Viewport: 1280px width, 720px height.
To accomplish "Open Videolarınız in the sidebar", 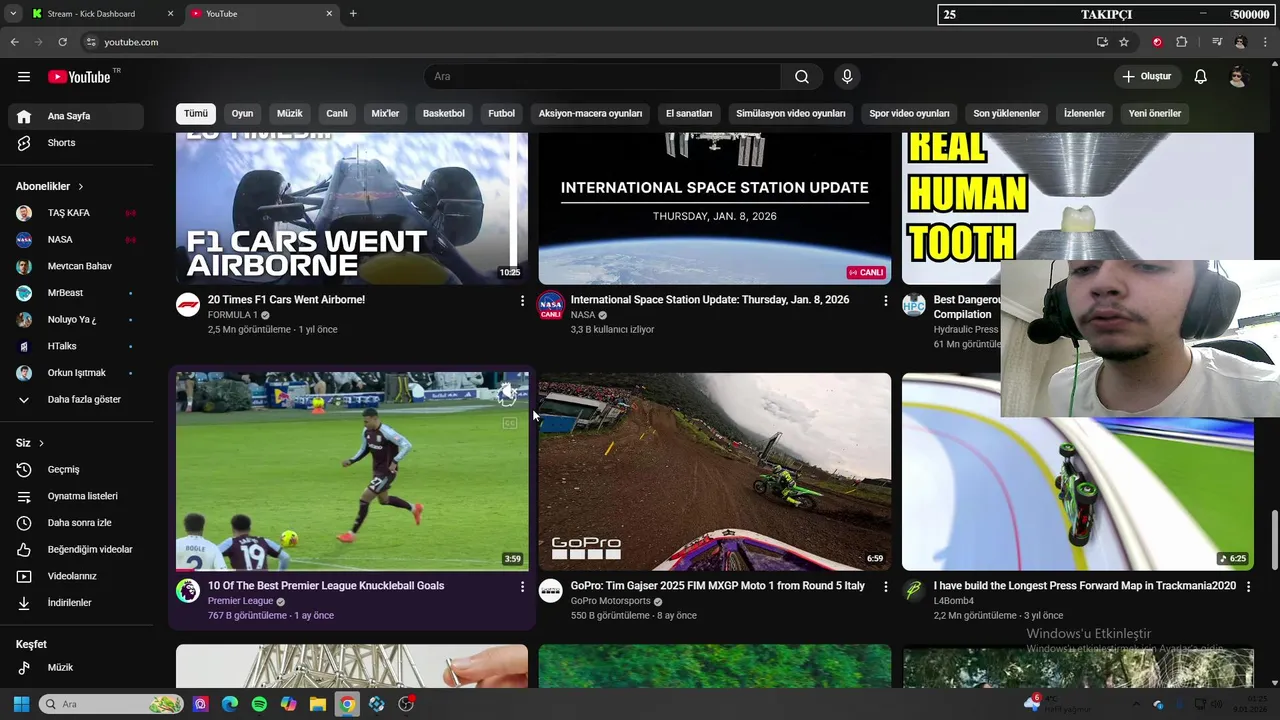I will coord(75,576).
